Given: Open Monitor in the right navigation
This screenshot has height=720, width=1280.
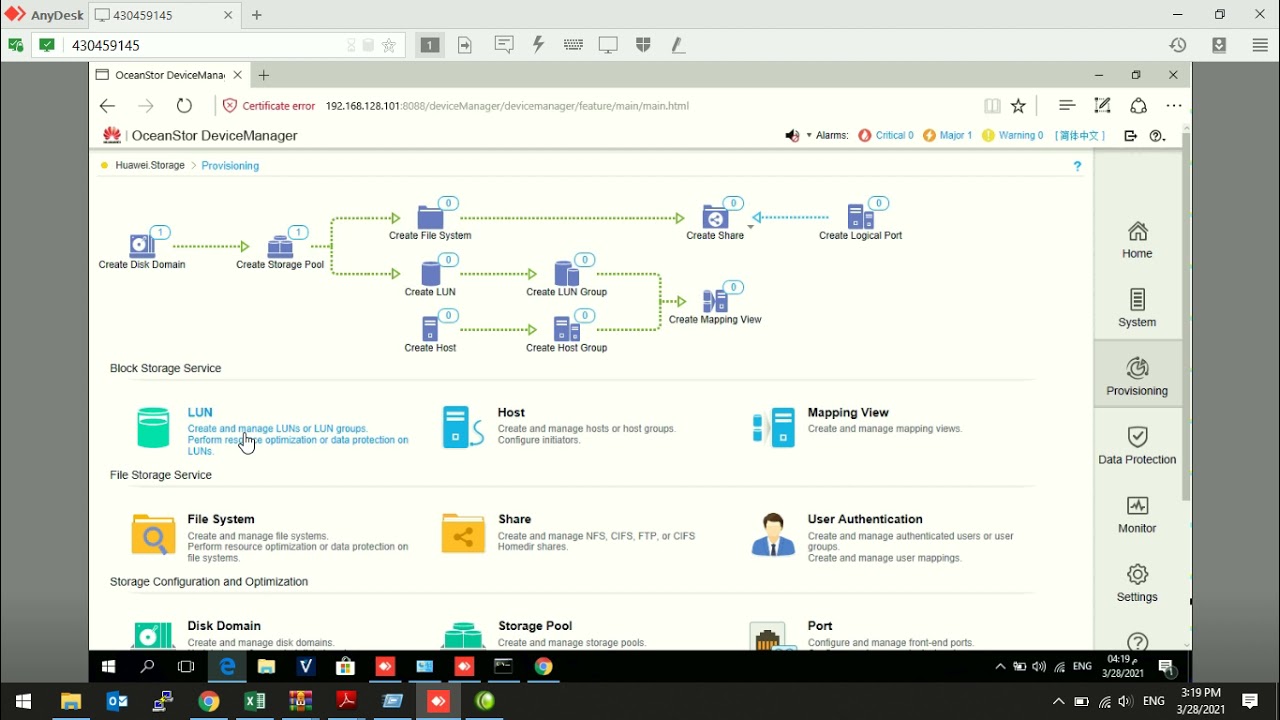Looking at the screenshot, I should [1137, 514].
